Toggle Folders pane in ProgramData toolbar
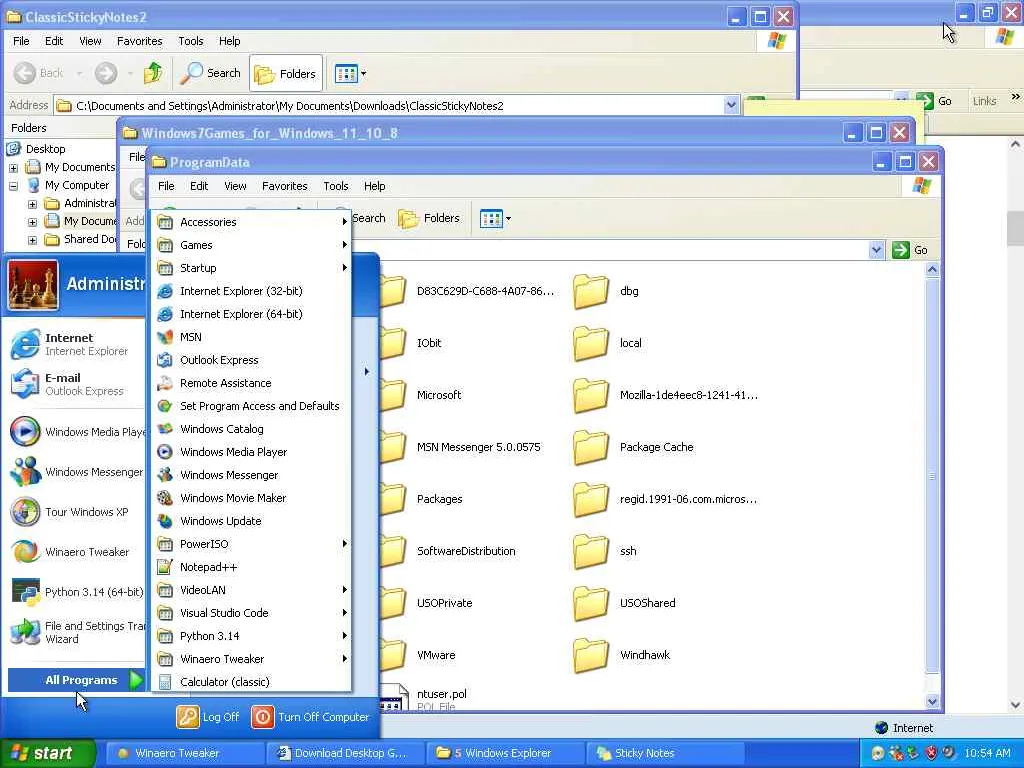 pyautogui.click(x=430, y=219)
